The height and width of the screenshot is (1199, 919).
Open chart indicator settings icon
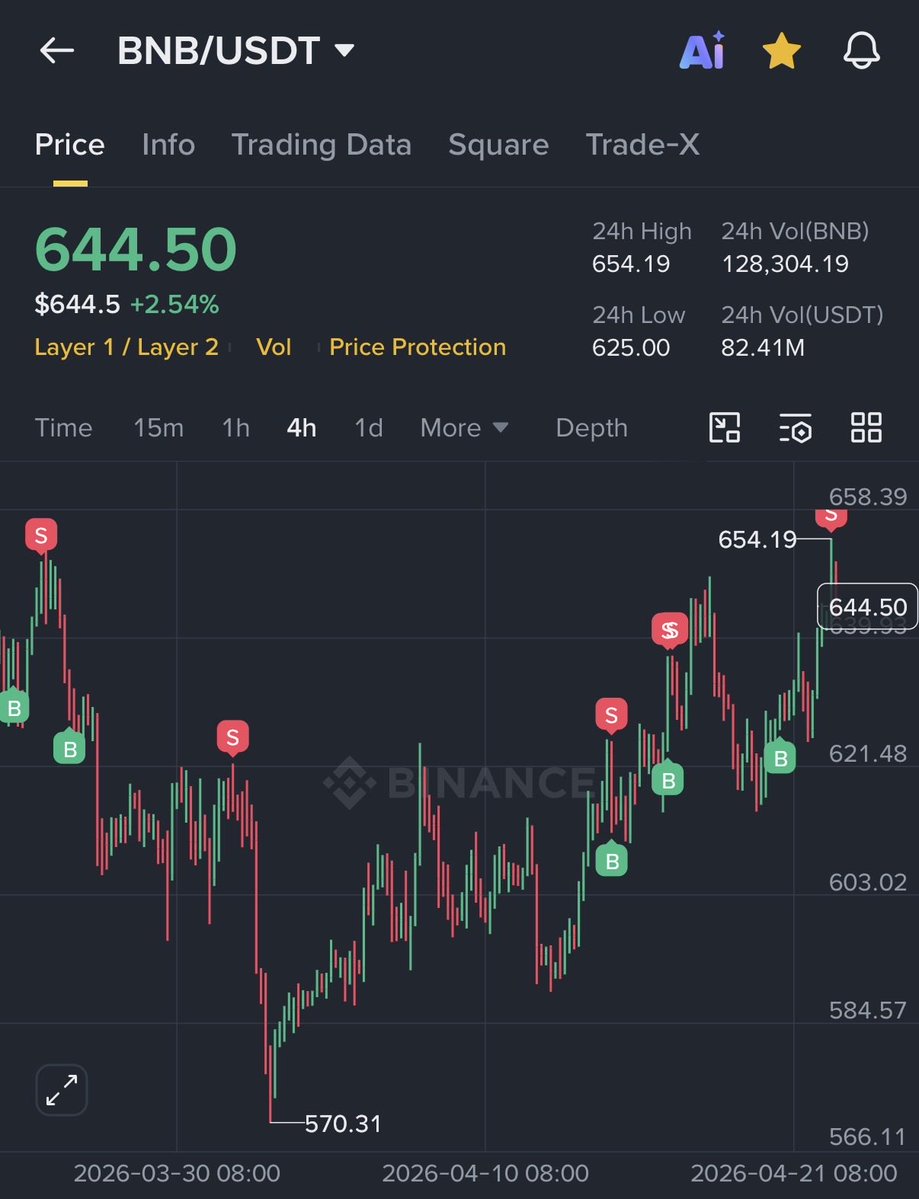pos(795,427)
